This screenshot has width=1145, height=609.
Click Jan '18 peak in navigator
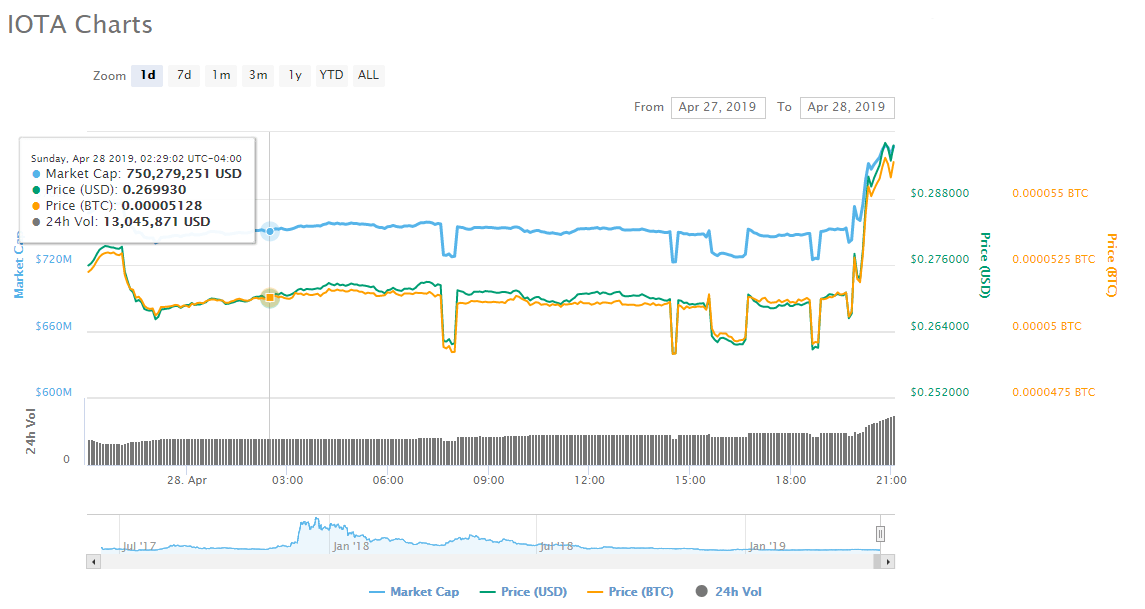[314, 524]
